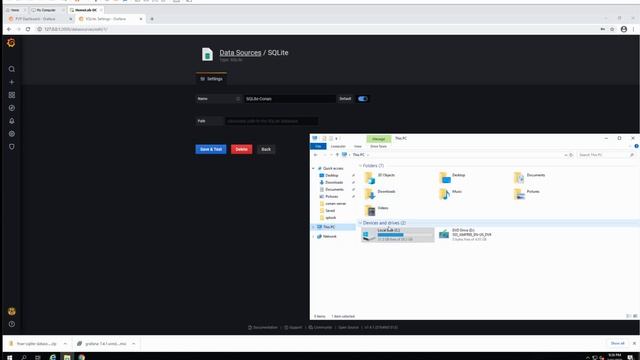Viewport: 640px width, 360px height.
Task: Open Grafana search from the sidebar
Action: click(12, 69)
